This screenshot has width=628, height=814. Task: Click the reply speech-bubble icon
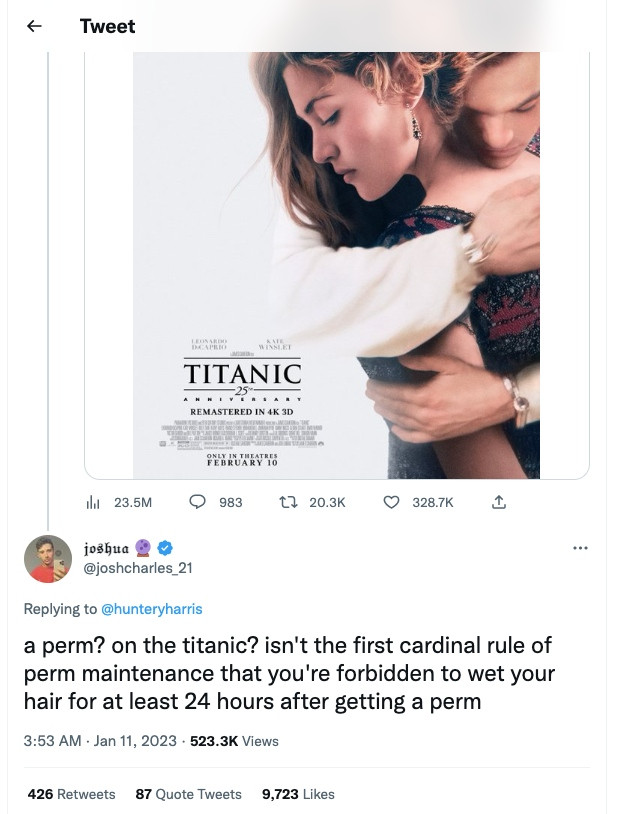click(x=197, y=502)
